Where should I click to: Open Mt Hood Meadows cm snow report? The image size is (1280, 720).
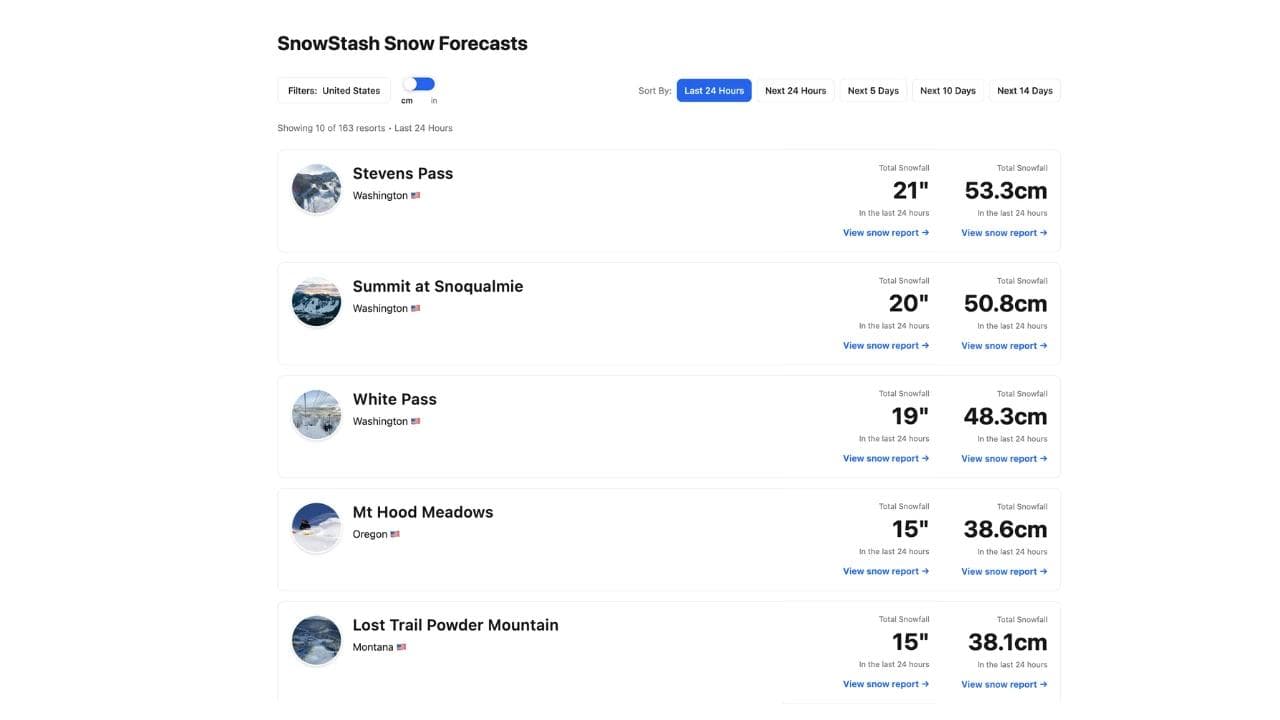pos(1004,572)
